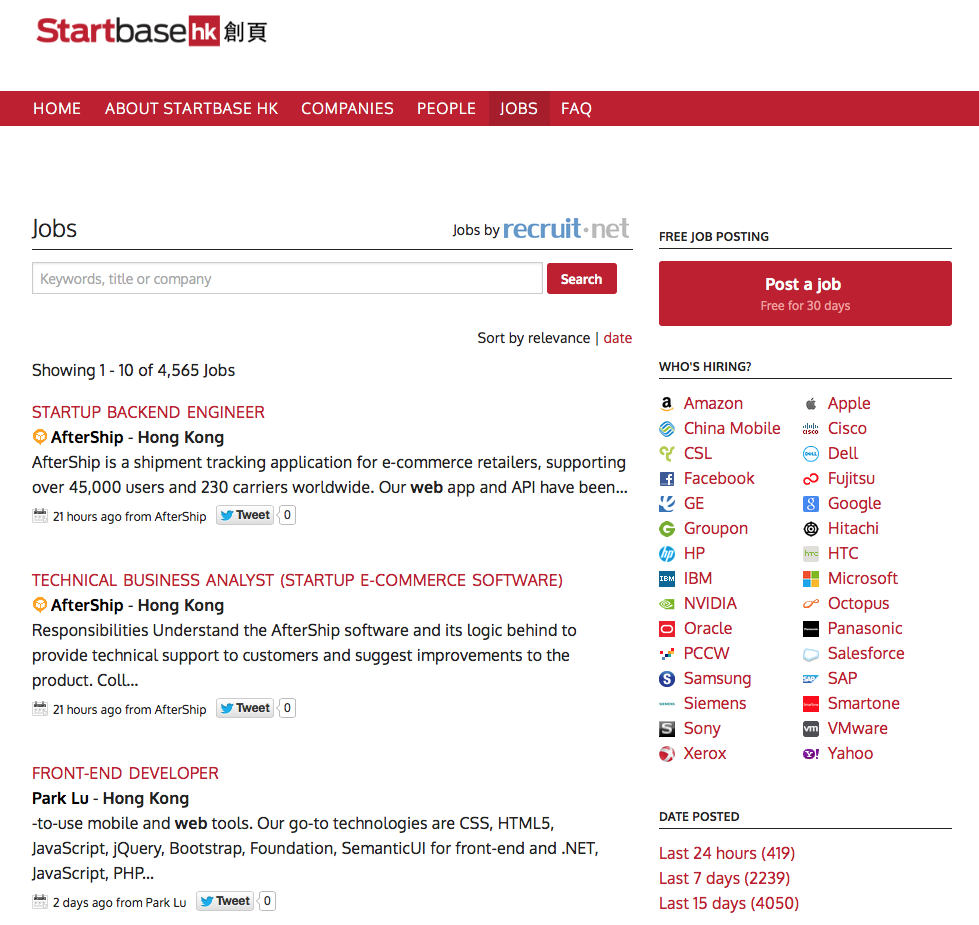
Task: Click the Groupon logo icon
Action: 667,529
